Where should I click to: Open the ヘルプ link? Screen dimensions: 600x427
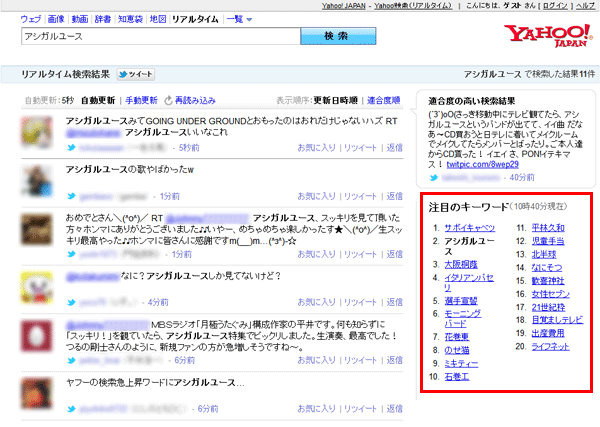(585, 6)
